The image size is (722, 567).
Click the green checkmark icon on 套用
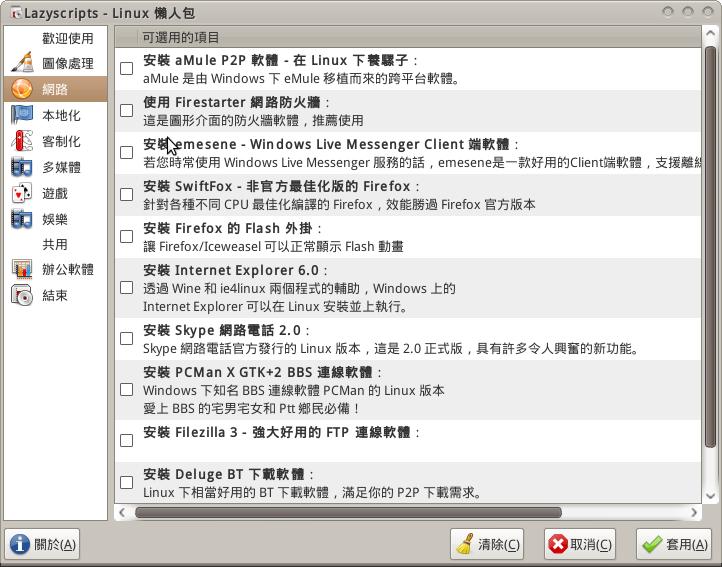click(652, 544)
